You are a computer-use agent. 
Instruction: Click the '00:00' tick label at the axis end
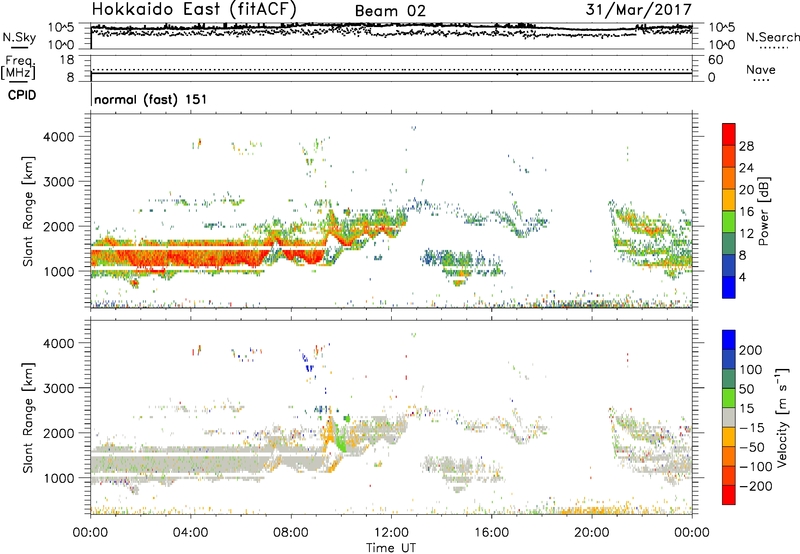[691, 533]
